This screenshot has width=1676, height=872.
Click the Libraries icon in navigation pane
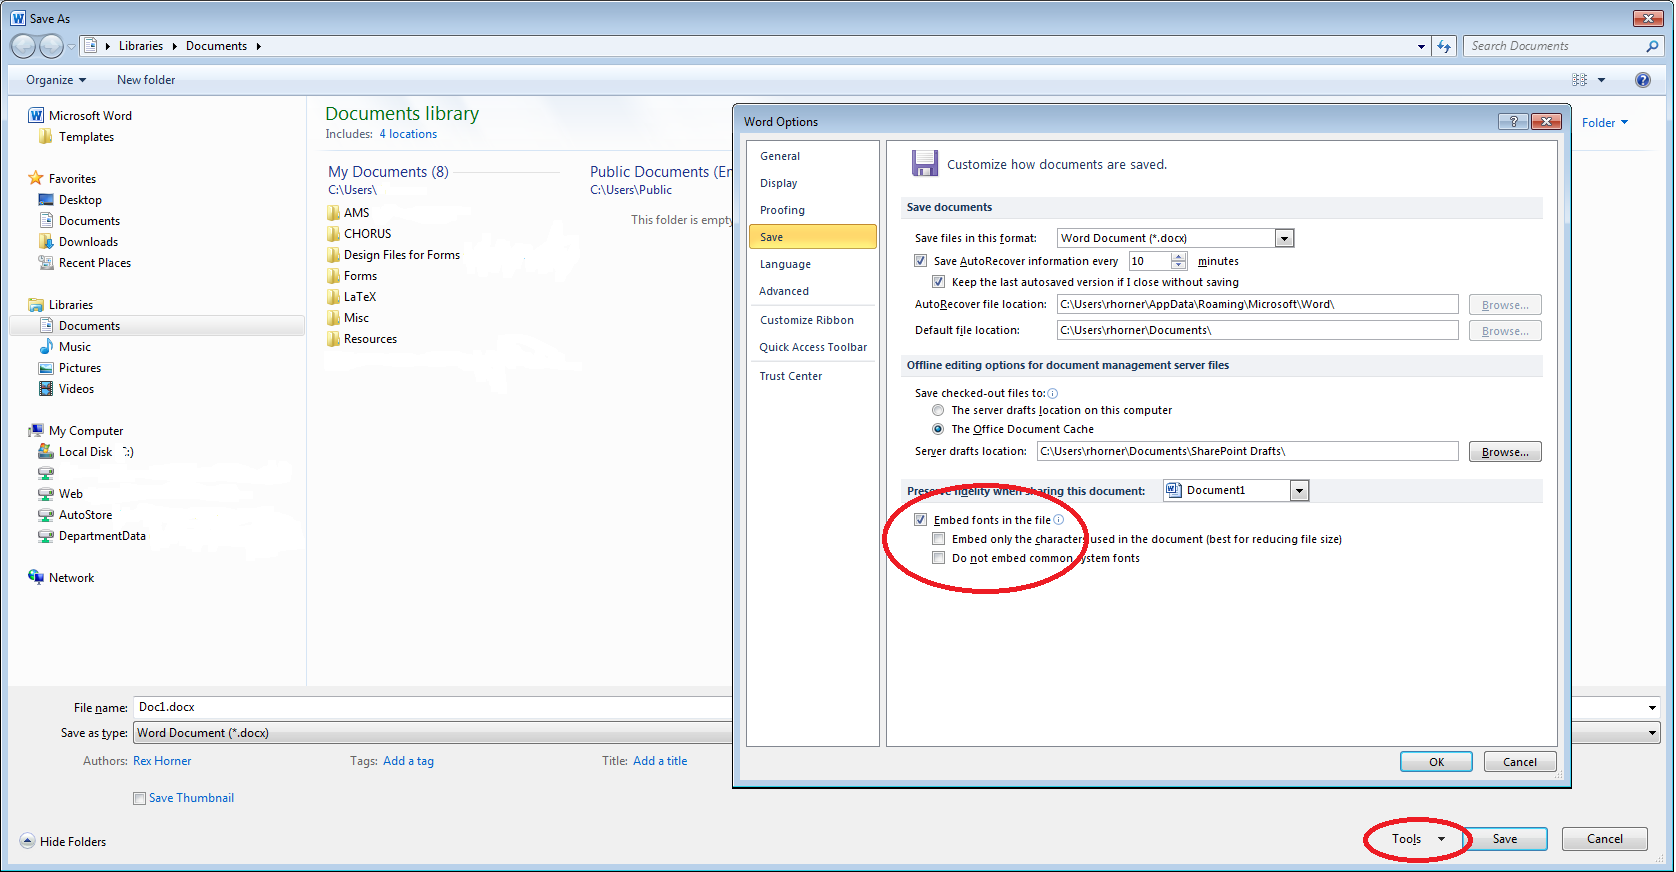tap(36, 305)
